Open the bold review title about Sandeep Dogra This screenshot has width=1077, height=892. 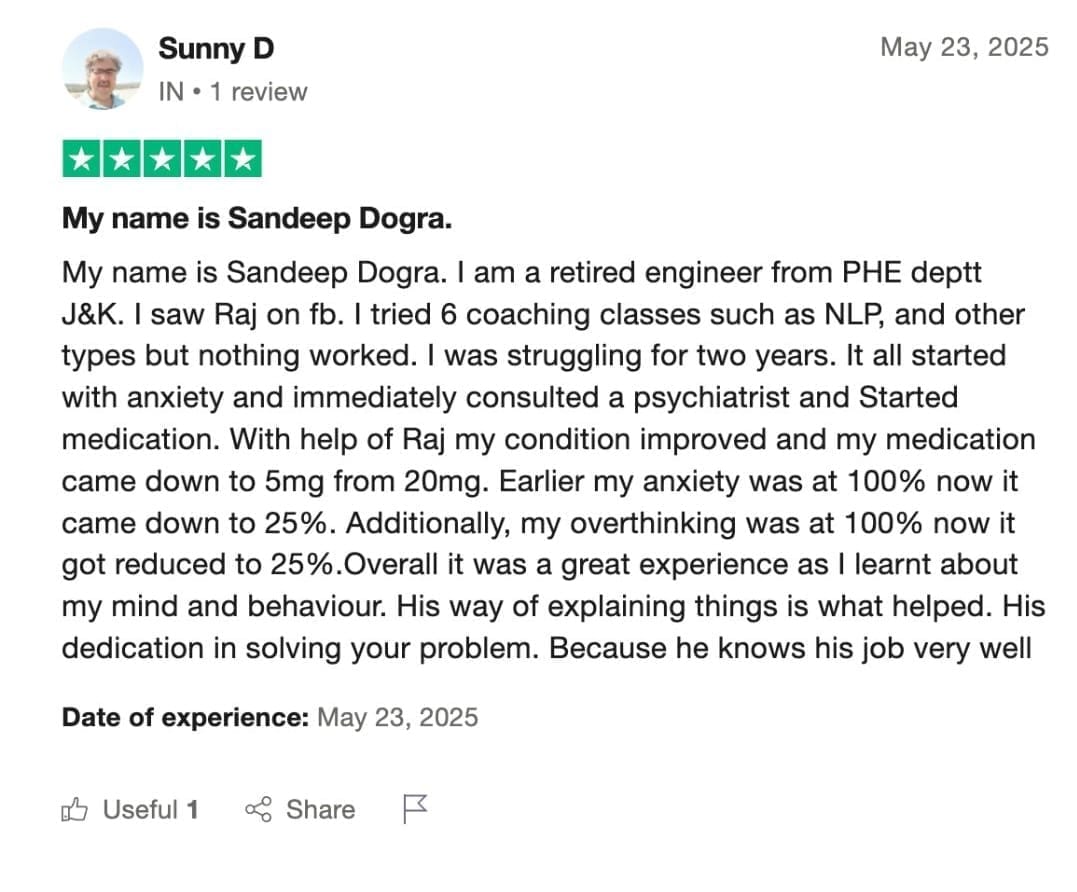[257, 218]
